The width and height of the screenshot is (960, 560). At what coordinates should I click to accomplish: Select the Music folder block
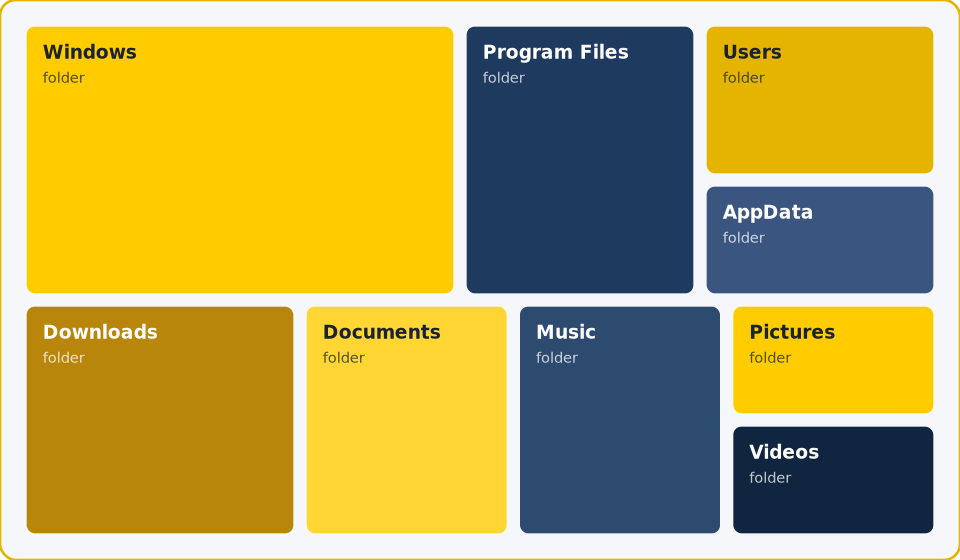tap(620, 420)
